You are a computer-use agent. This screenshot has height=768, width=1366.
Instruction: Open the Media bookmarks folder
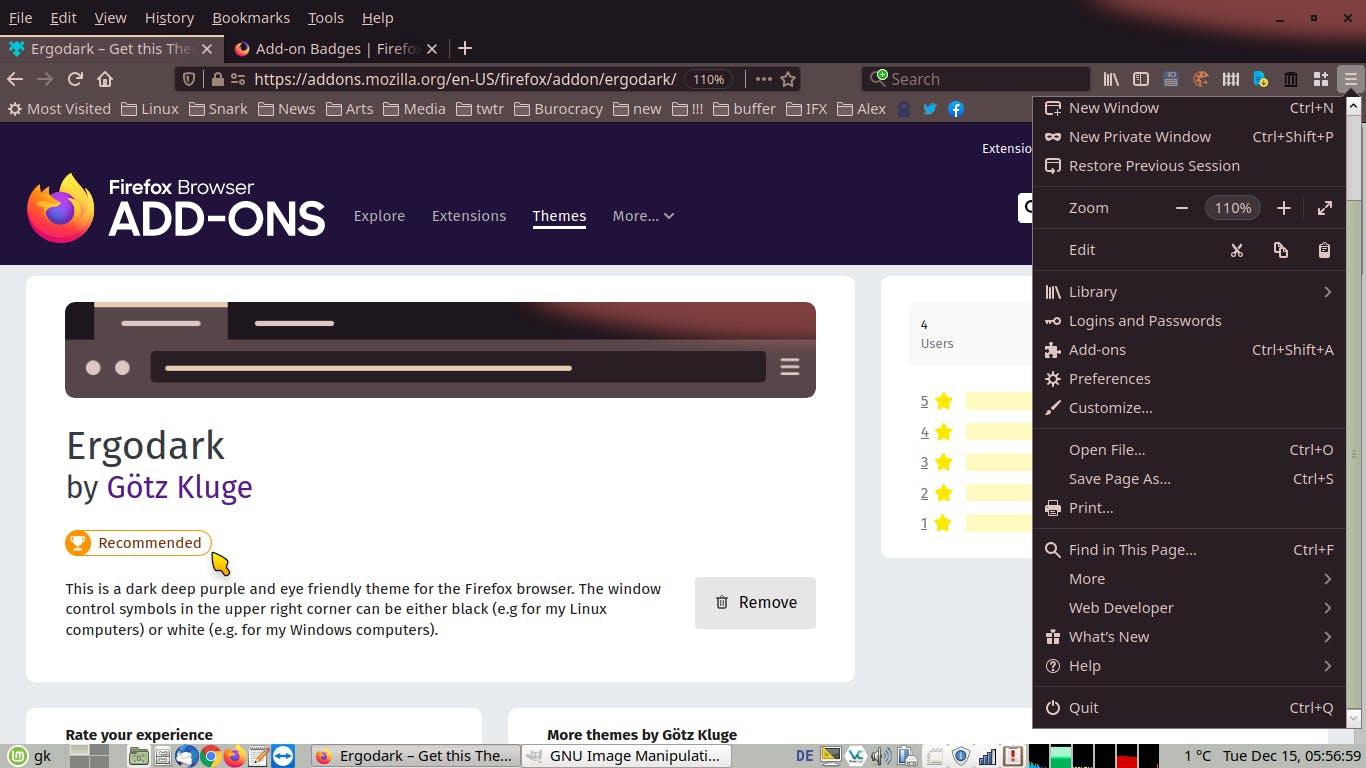point(414,109)
